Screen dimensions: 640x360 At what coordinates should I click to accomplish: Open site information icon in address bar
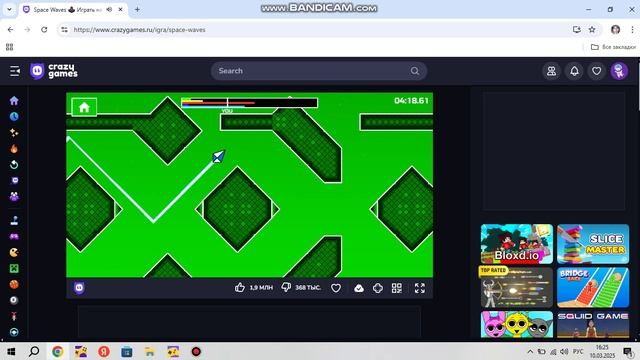(64, 30)
